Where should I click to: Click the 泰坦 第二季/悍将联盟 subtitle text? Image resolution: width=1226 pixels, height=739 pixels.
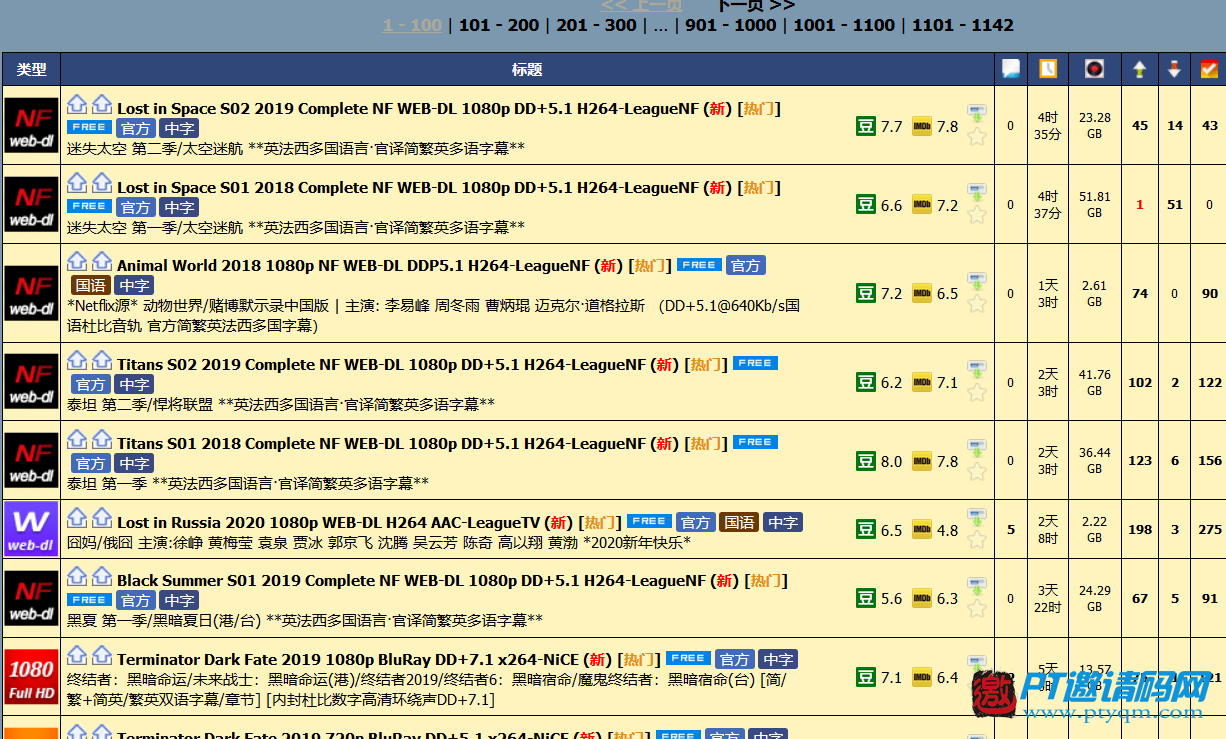[140, 405]
